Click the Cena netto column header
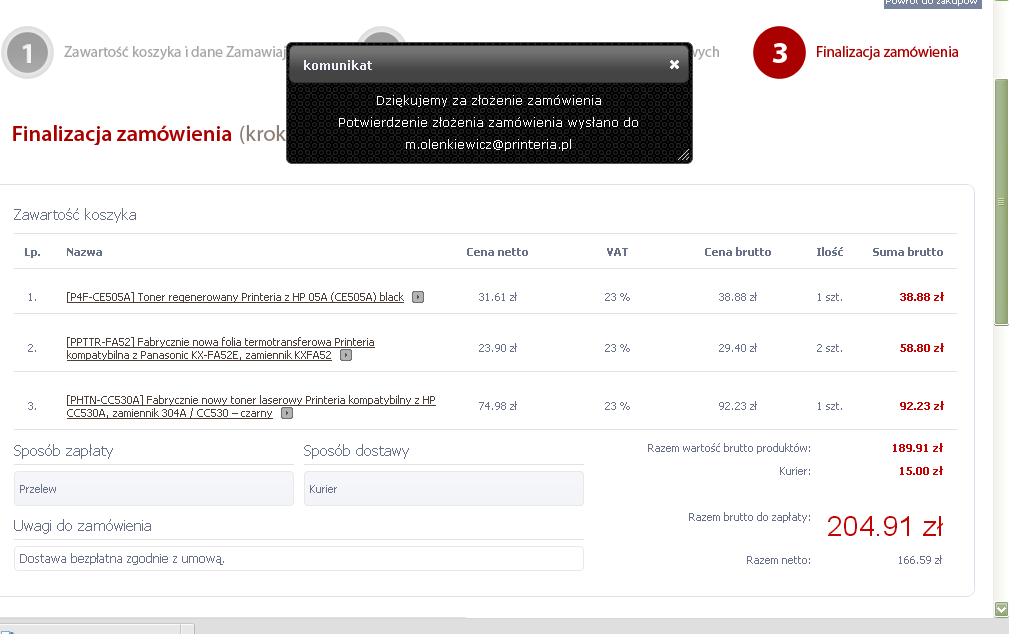 point(497,252)
